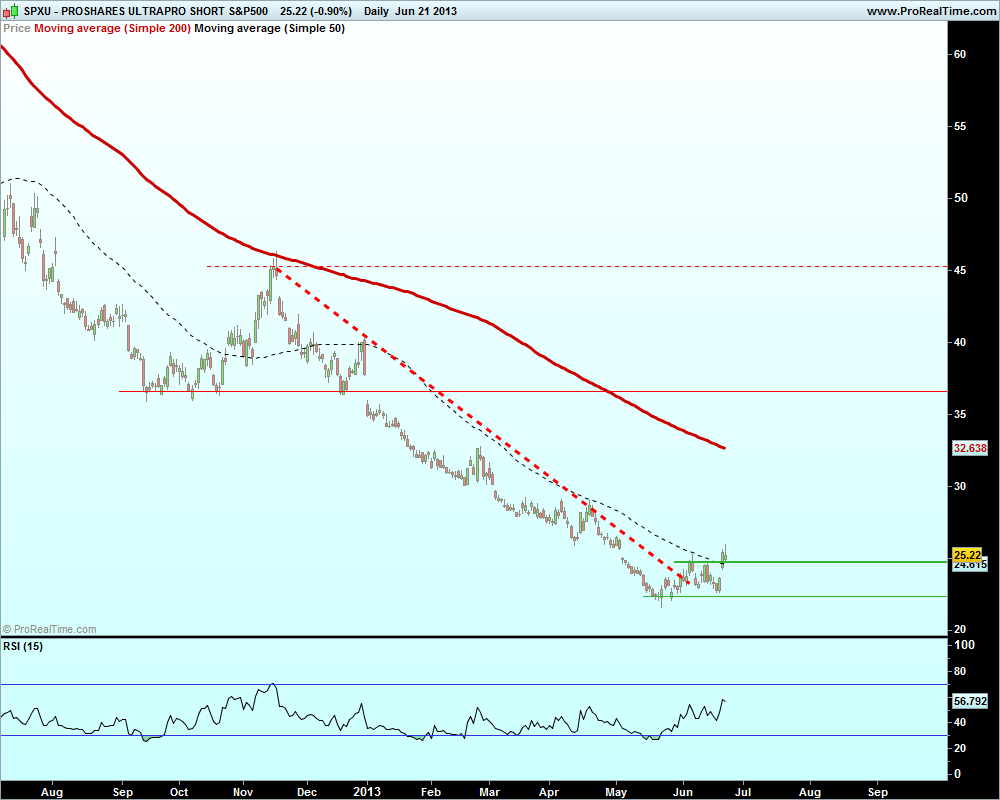Viewport: 1000px width, 800px height.
Task: Click the SPXU ProShares UltraPro Short title
Action: coord(145,11)
